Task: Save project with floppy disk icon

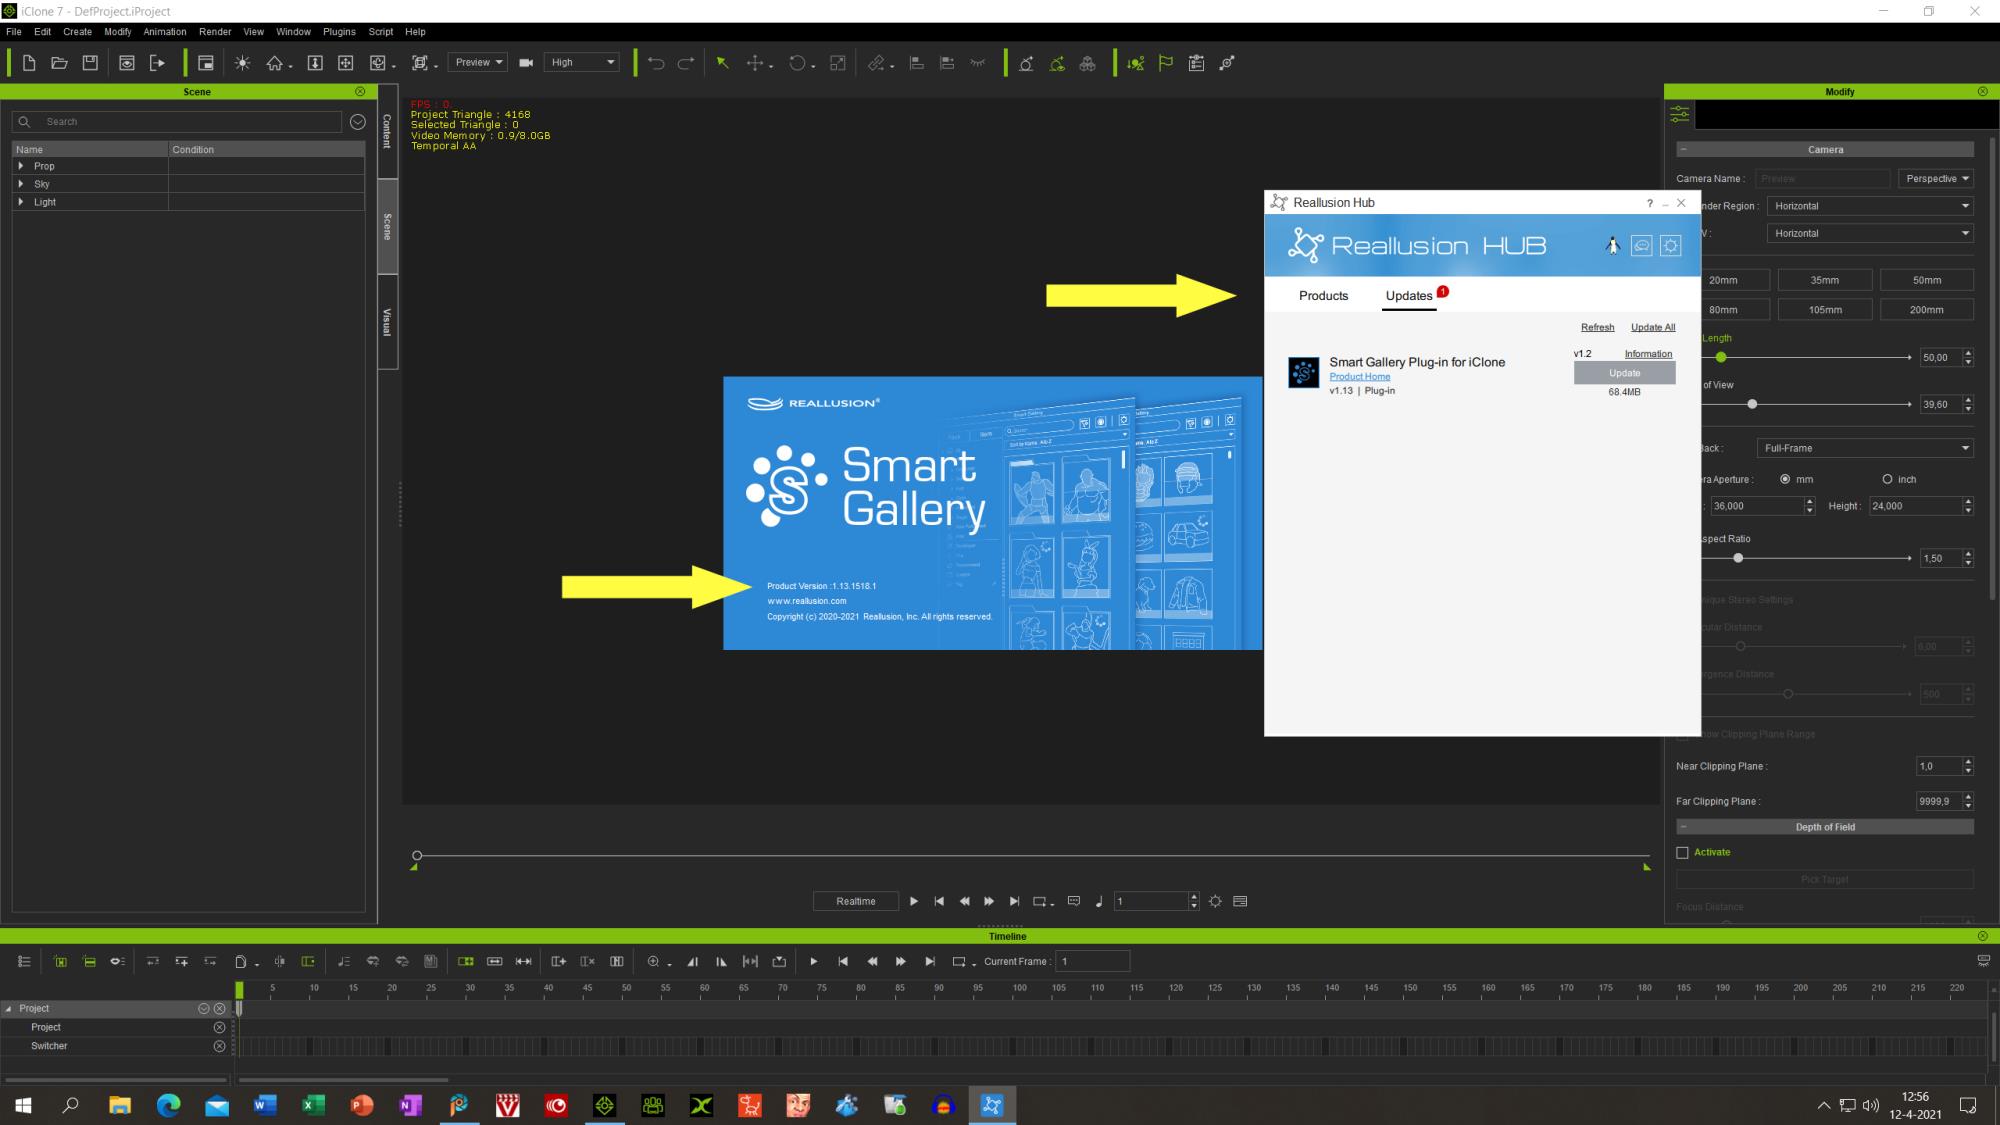Action: click(x=90, y=63)
